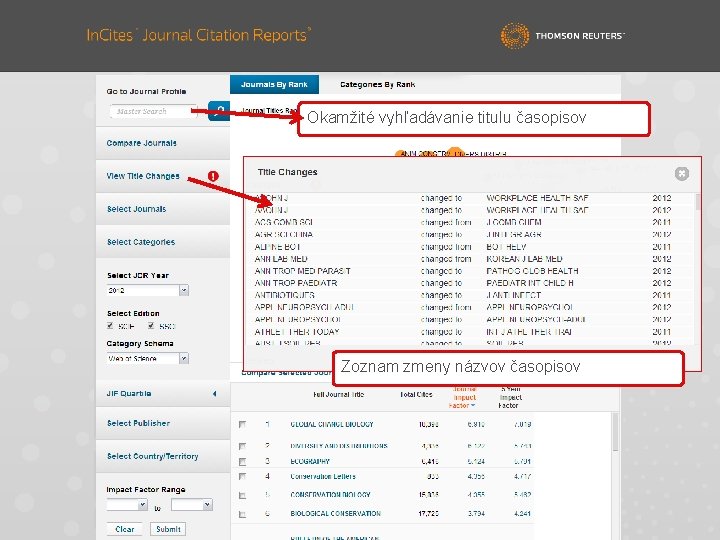The width and height of the screenshot is (720, 540).
Task: Click the 5 Year Impact Factor header
Action: coord(509,397)
